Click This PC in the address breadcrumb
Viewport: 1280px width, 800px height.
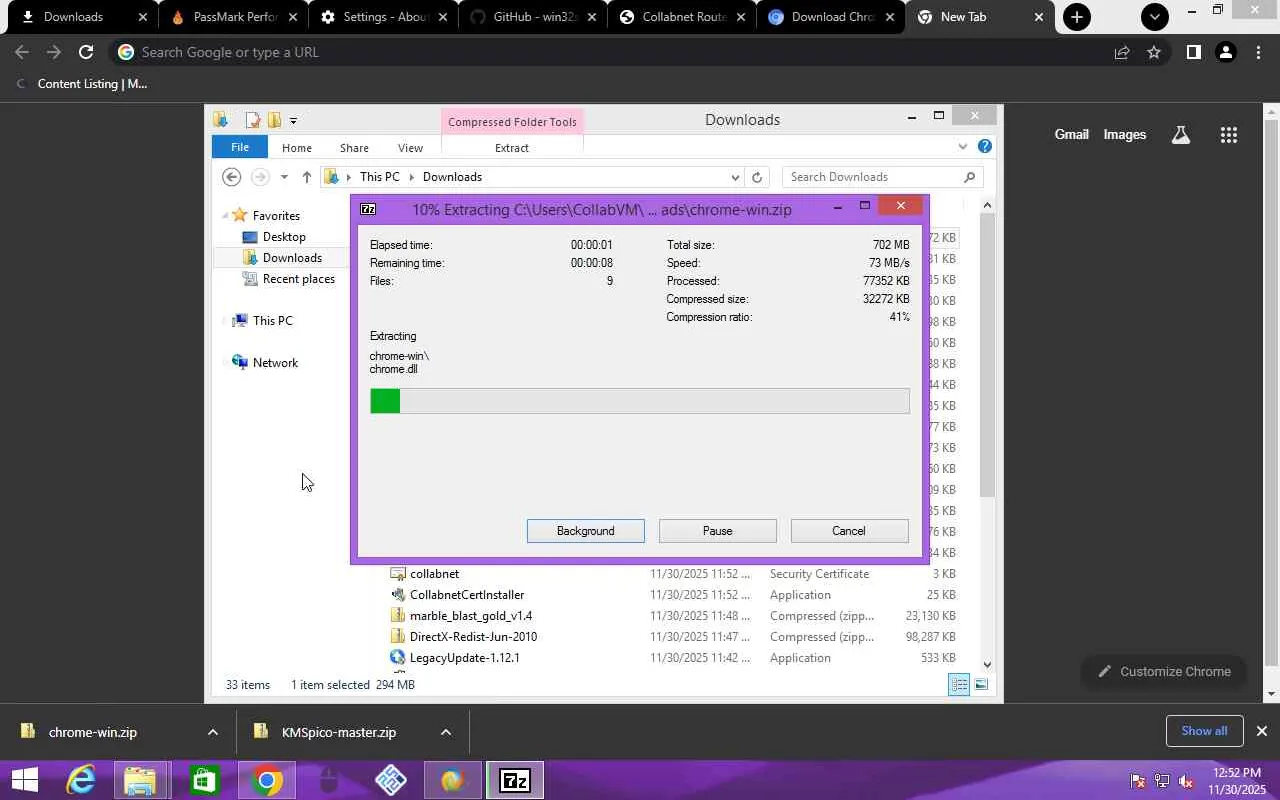coord(379,177)
